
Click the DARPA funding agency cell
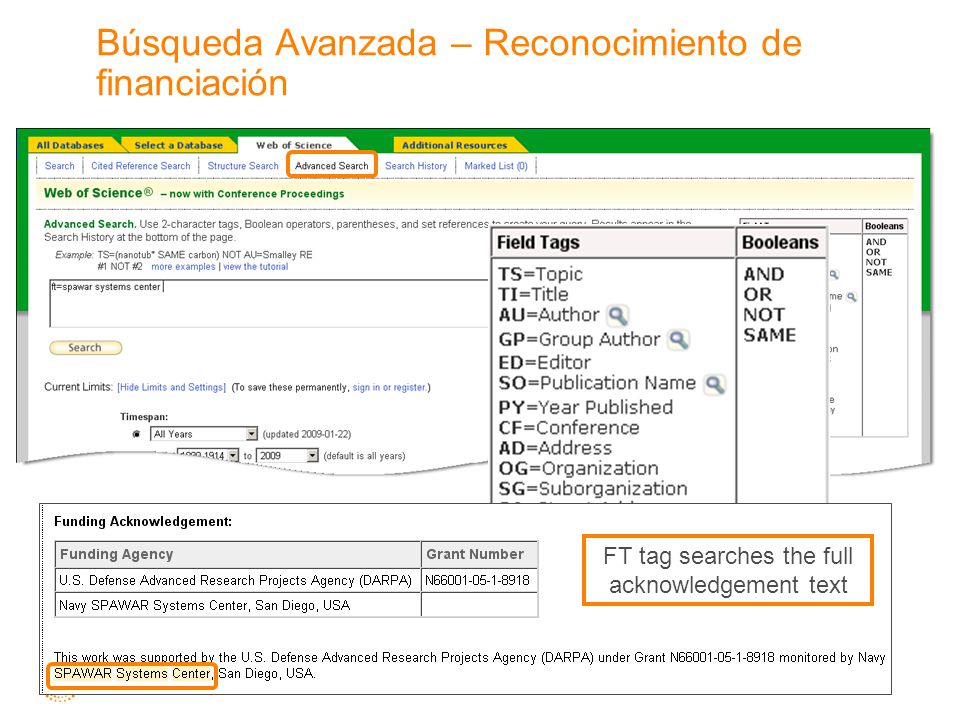[x=238, y=580]
